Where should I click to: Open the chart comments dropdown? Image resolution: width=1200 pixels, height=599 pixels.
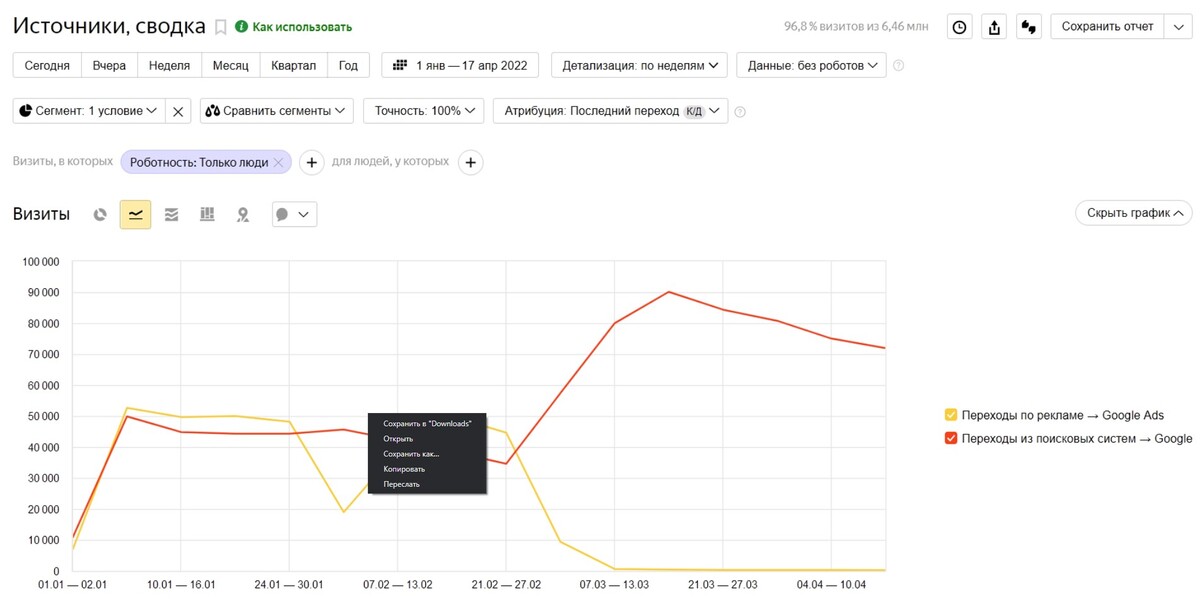(294, 214)
